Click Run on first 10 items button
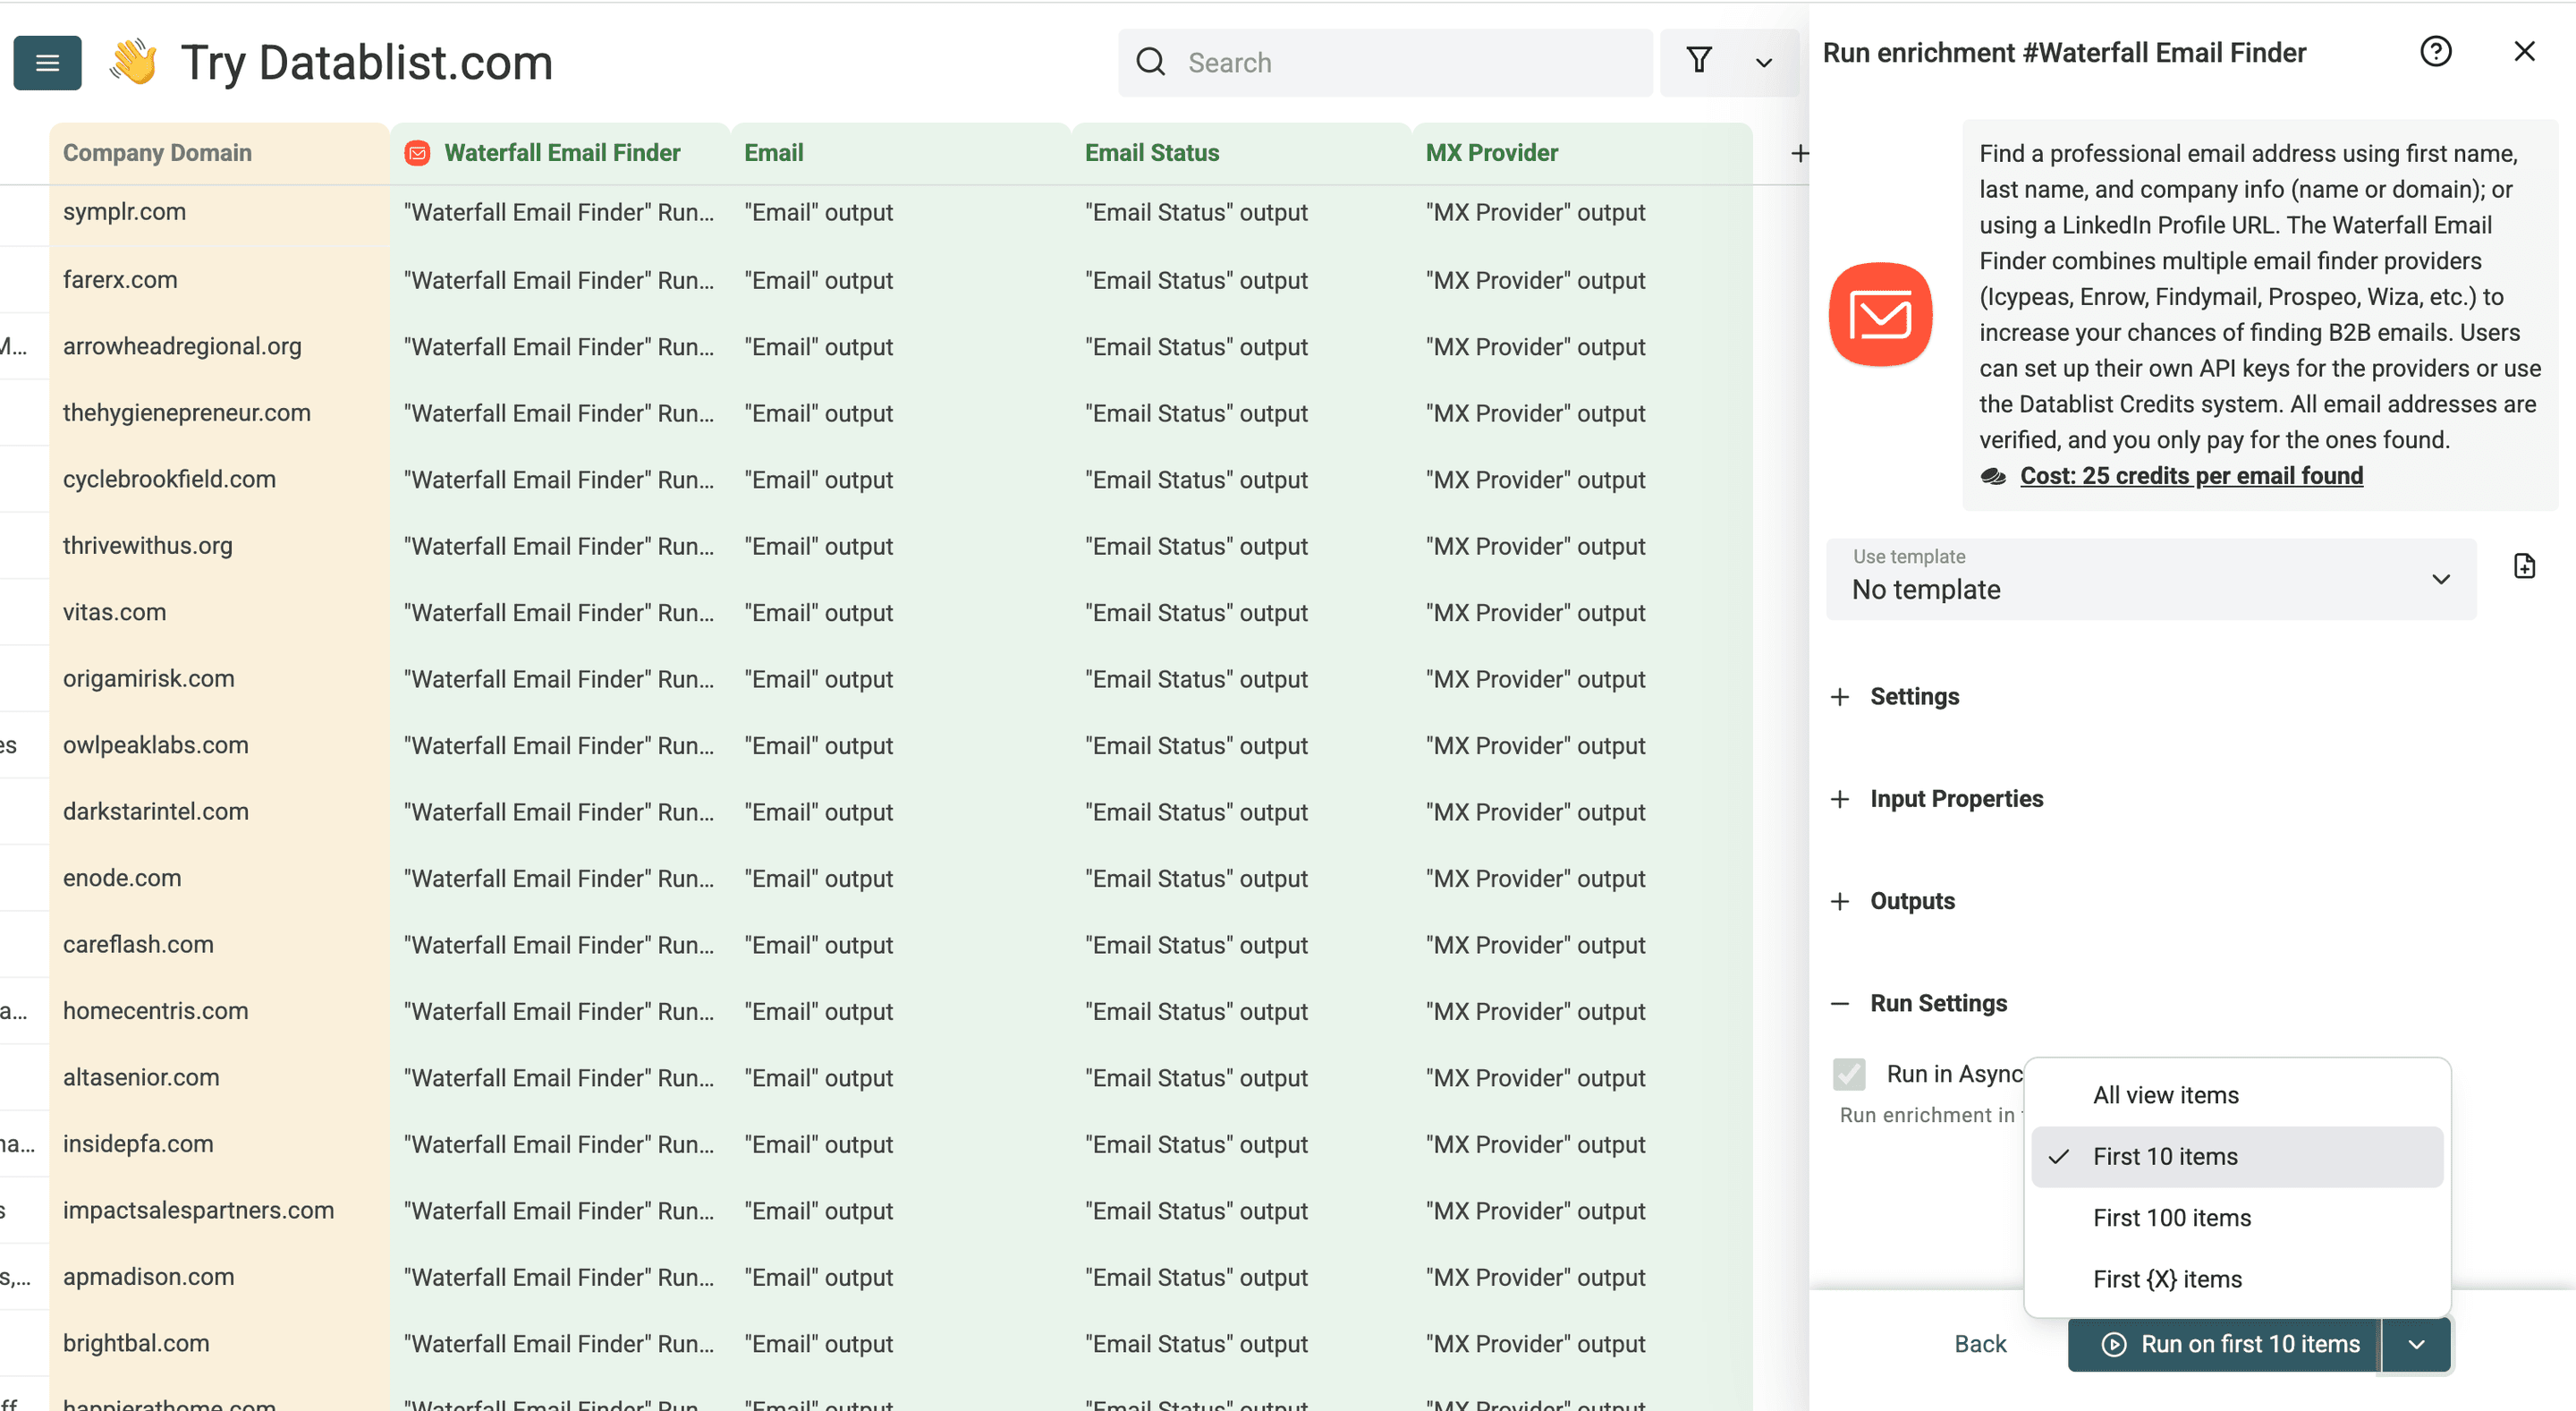Image resolution: width=2576 pixels, height=1411 pixels. tap(2224, 1344)
